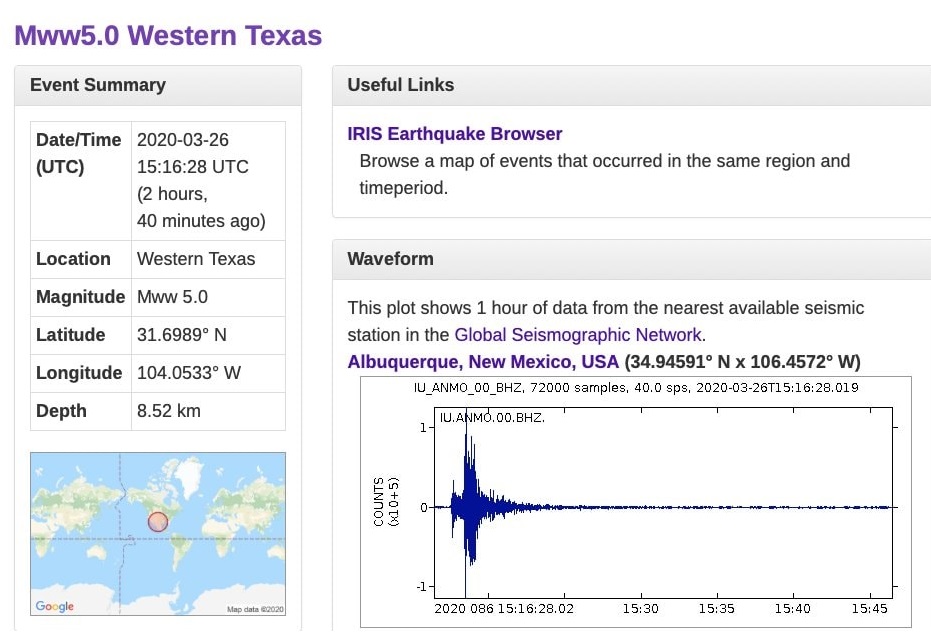The height and width of the screenshot is (641, 931).
Task: Click the Mww5.0 Western Texas page title
Action: pos(168,35)
